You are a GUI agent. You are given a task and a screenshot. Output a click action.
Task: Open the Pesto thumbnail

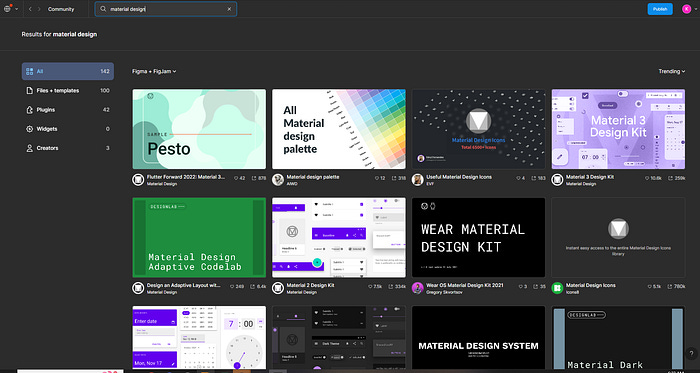click(199, 129)
